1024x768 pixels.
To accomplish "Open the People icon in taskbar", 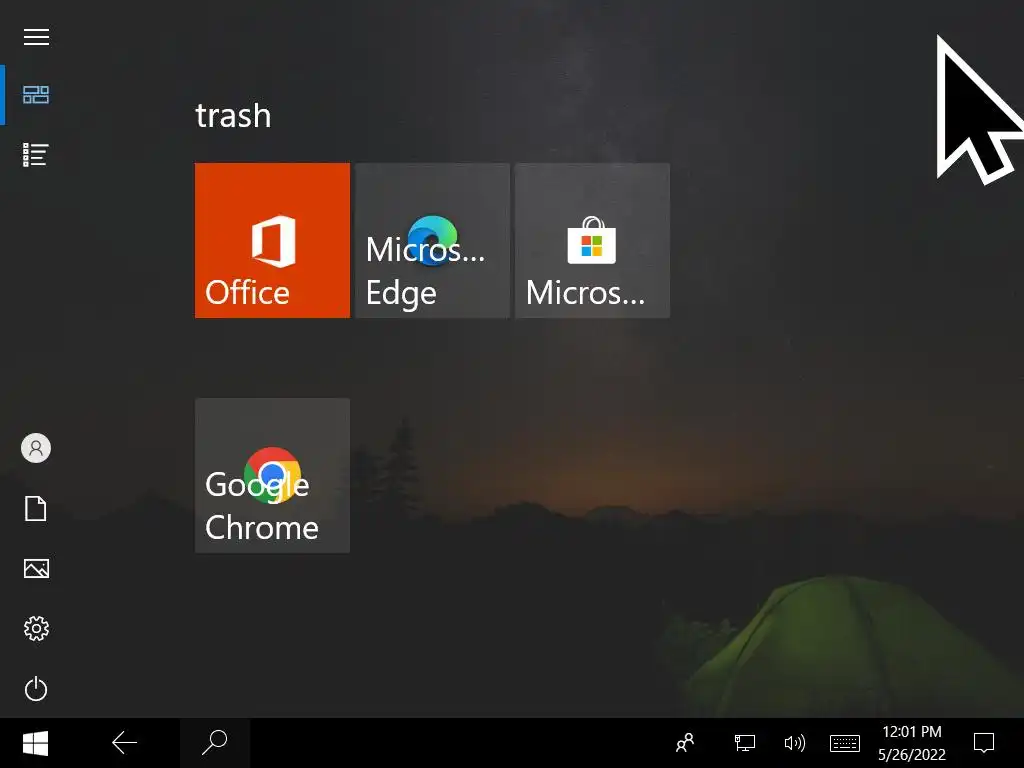I will [x=685, y=743].
